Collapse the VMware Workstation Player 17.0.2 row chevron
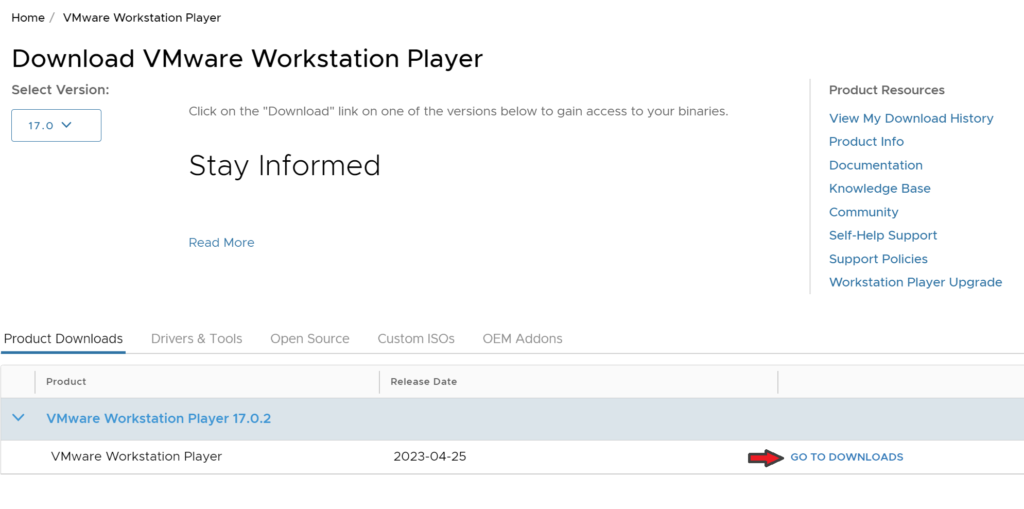The image size is (1024, 509). point(18,417)
